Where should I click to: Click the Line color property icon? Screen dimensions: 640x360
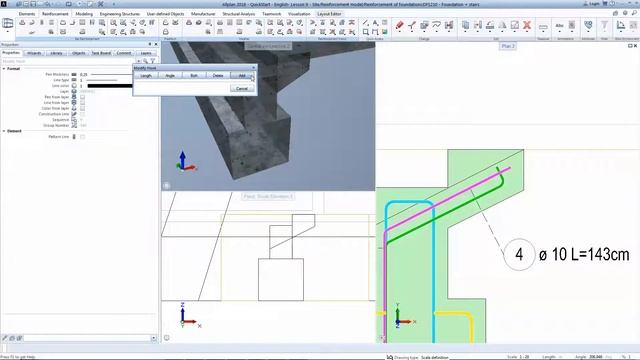74,86
